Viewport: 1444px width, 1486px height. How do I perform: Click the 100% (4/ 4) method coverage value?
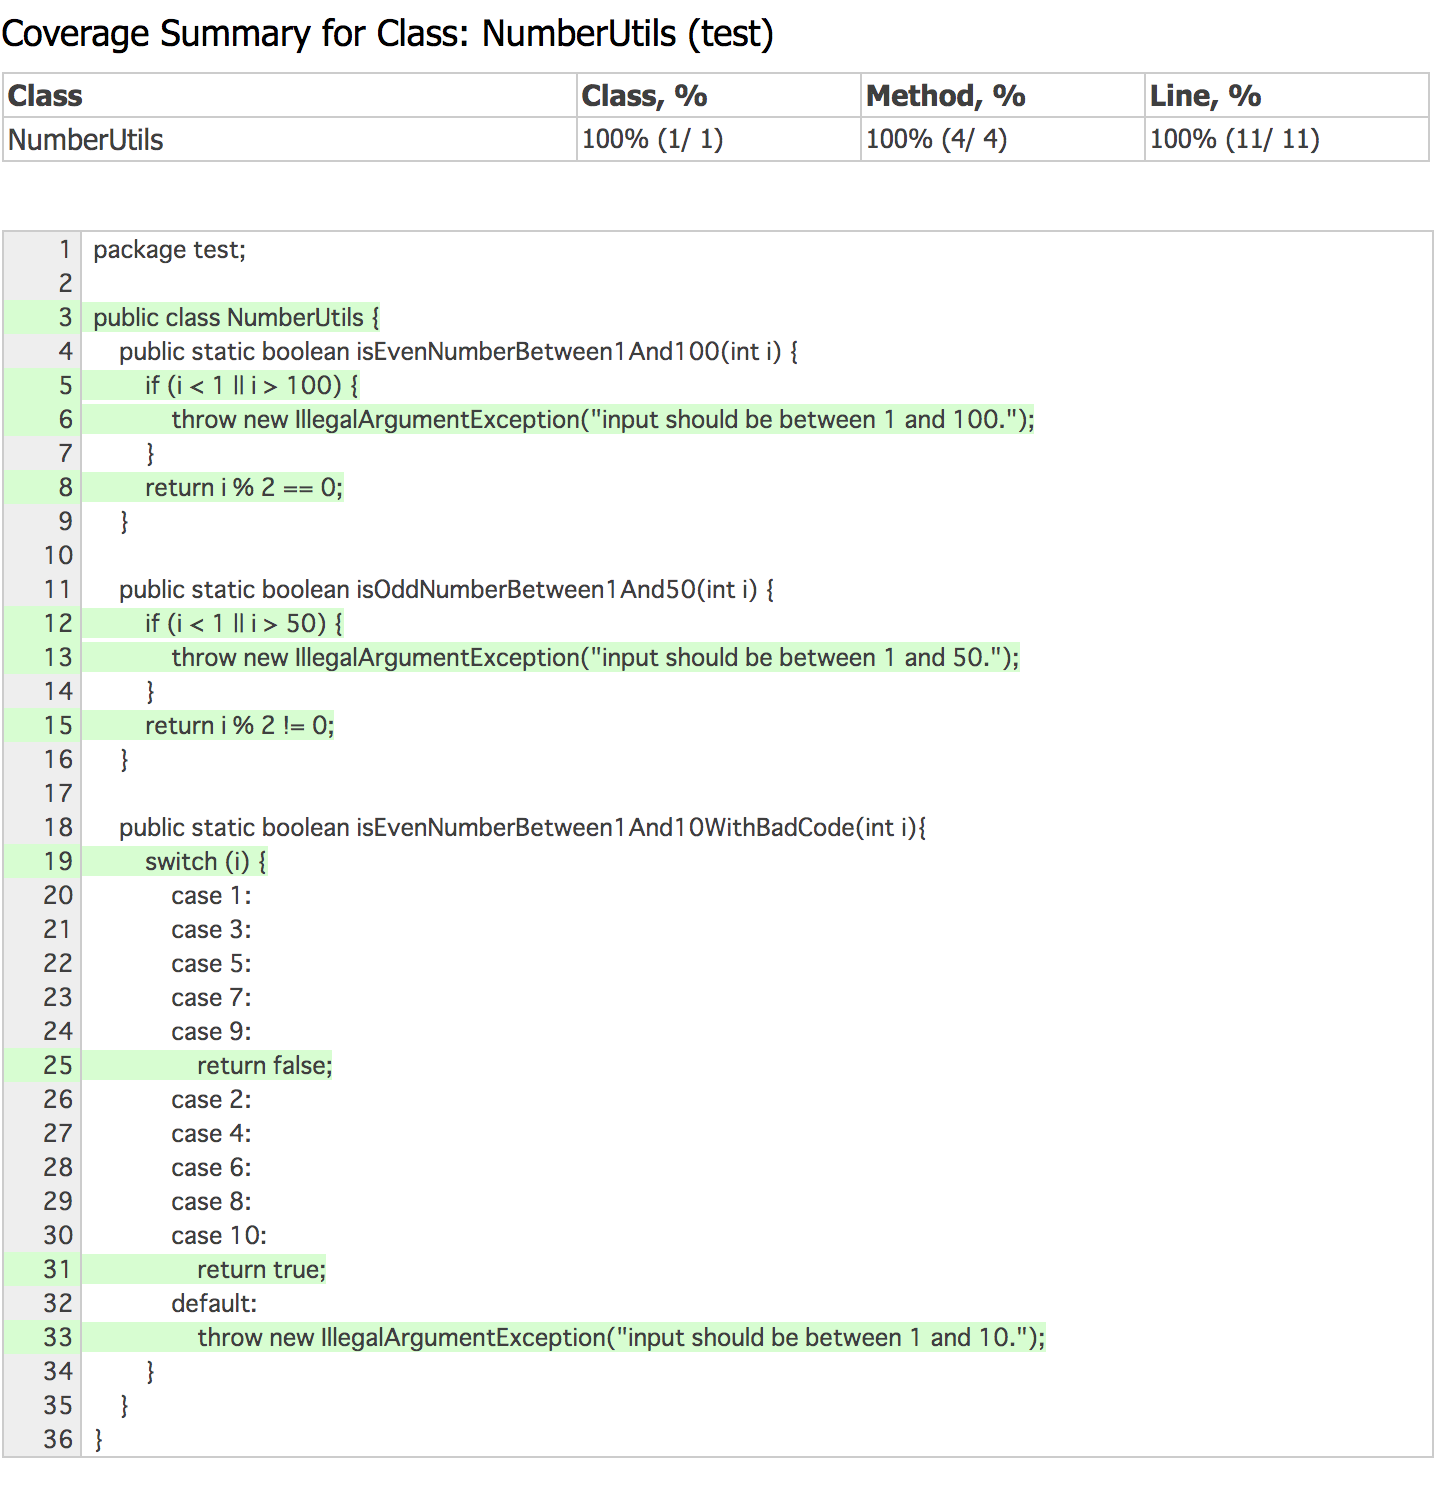(x=936, y=139)
